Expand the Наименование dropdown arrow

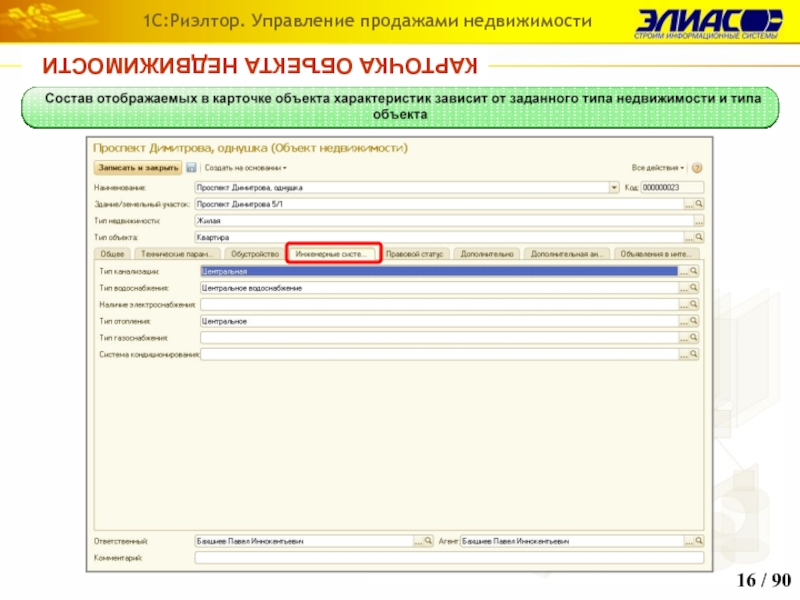point(614,187)
